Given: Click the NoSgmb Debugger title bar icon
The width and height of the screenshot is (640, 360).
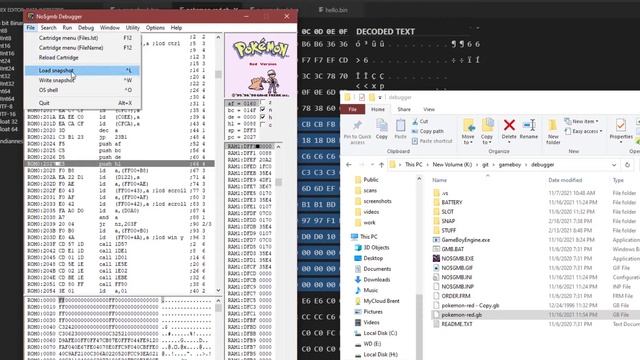Looking at the screenshot, I should point(31,17).
